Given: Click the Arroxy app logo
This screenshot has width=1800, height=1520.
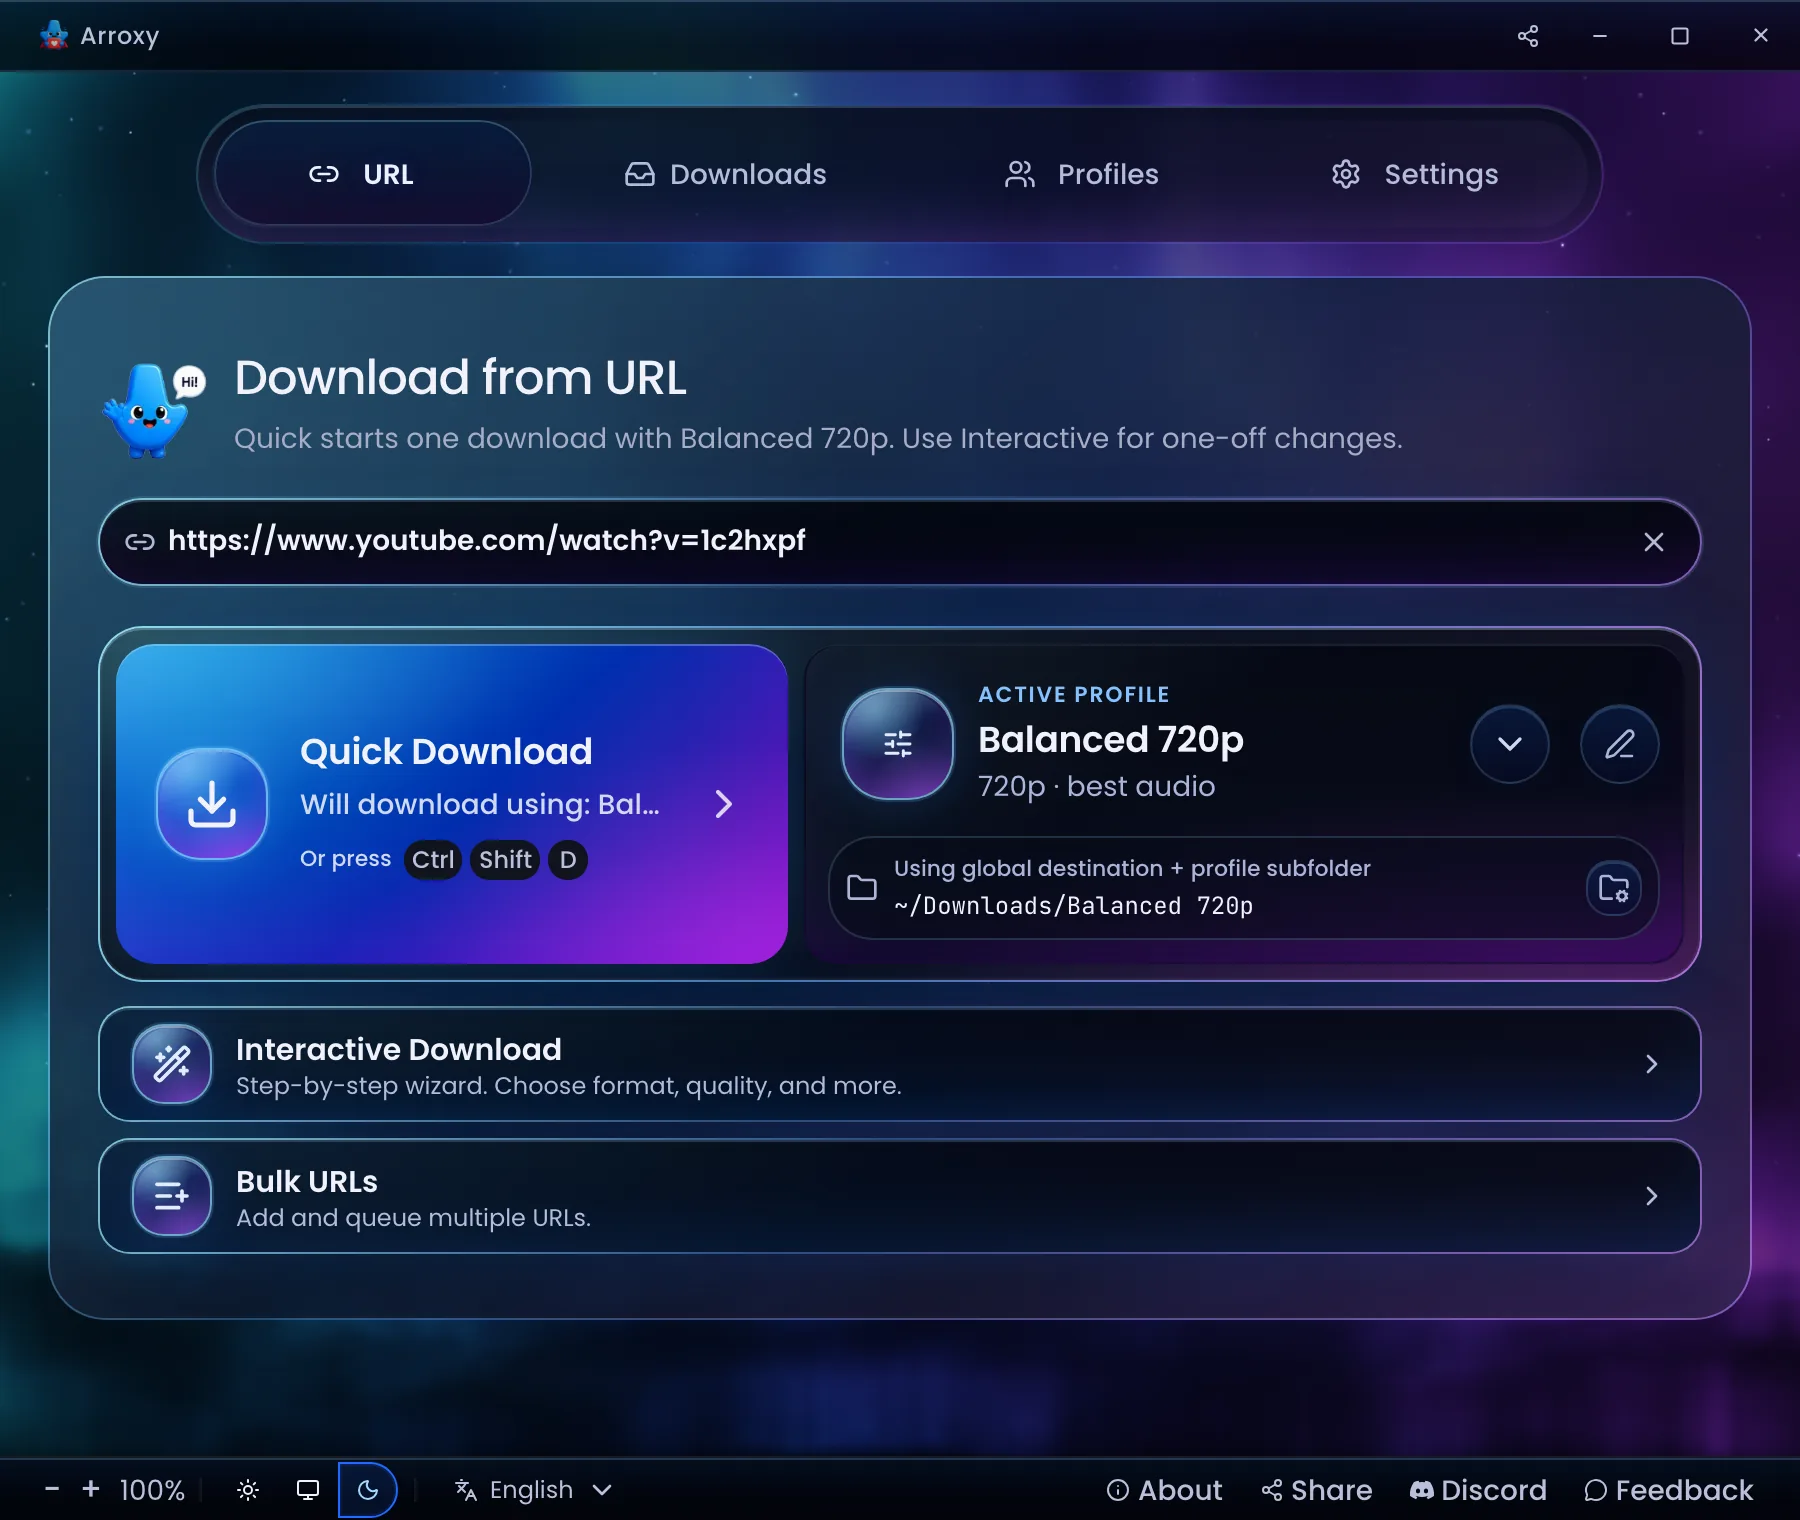Looking at the screenshot, I should pos(54,35).
